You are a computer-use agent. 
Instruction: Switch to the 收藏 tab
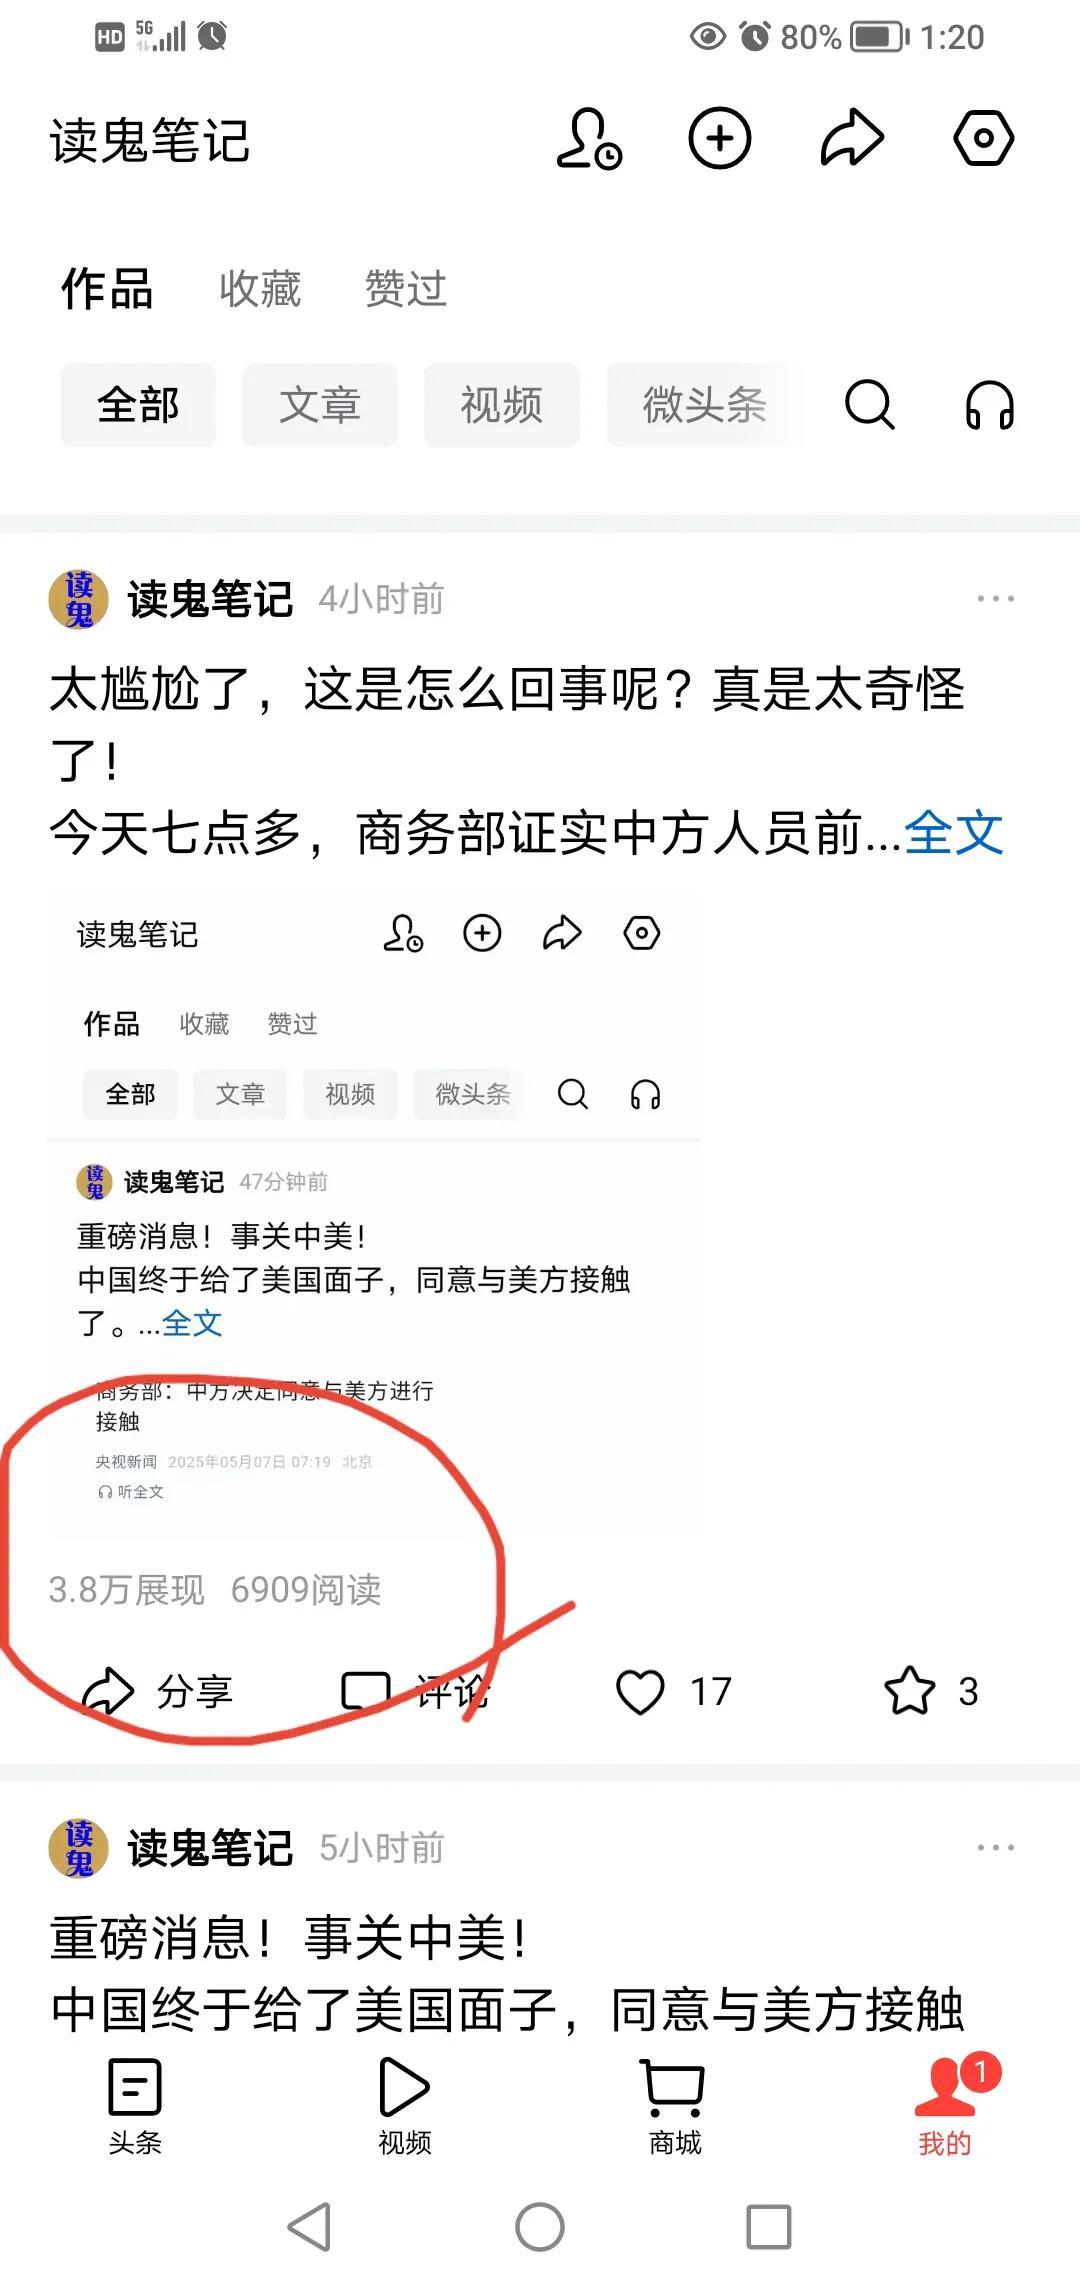(260, 289)
